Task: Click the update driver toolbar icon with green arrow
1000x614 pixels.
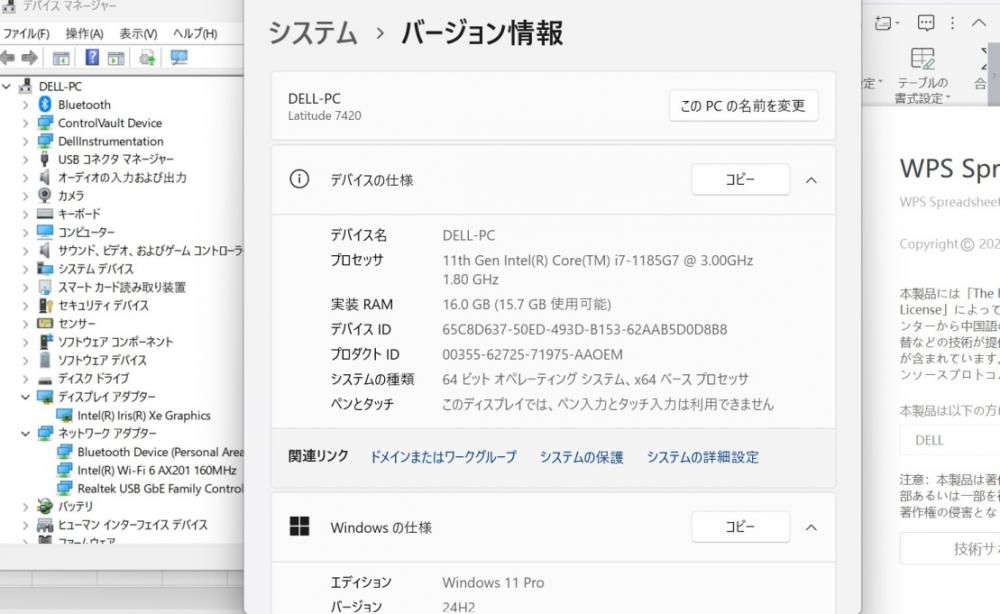Action: tap(147, 58)
